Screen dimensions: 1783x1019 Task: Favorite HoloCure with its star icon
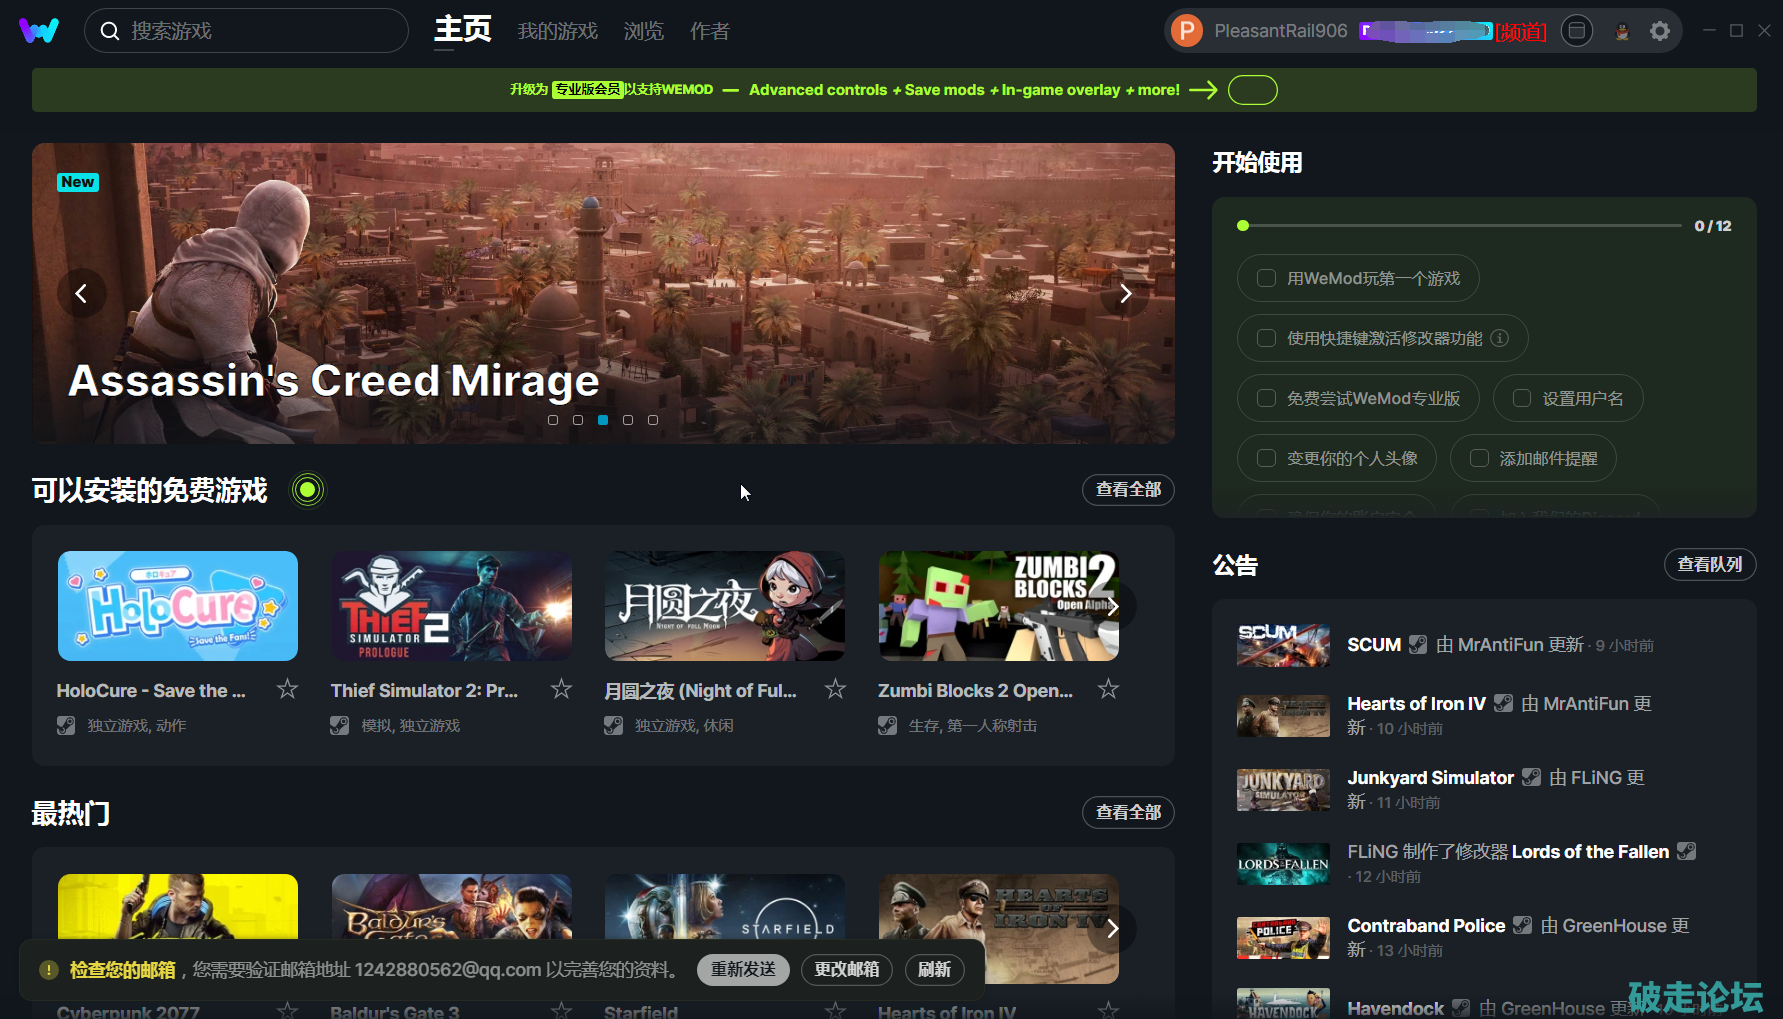click(x=287, y=689)
